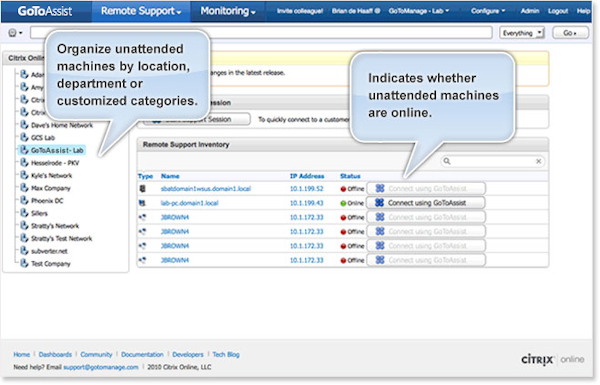Sort inventory by the Type column

(x=145, y=176)
